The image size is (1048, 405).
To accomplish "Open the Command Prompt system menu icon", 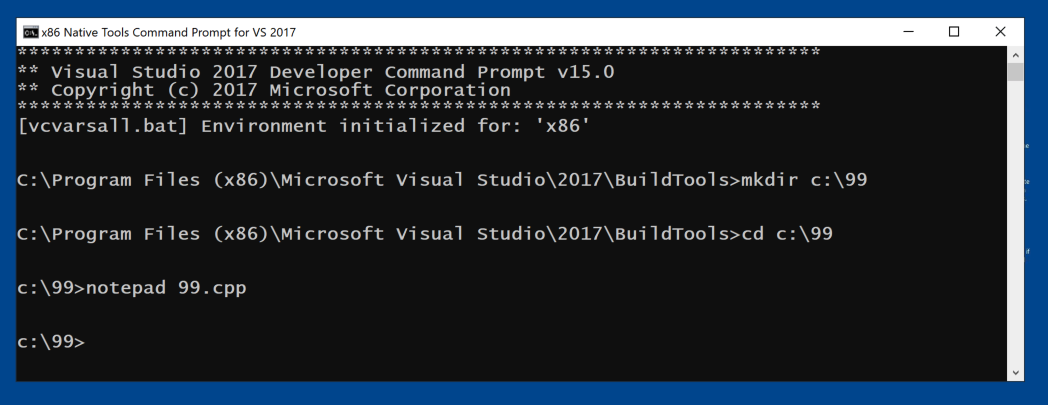I will [31, 31].
